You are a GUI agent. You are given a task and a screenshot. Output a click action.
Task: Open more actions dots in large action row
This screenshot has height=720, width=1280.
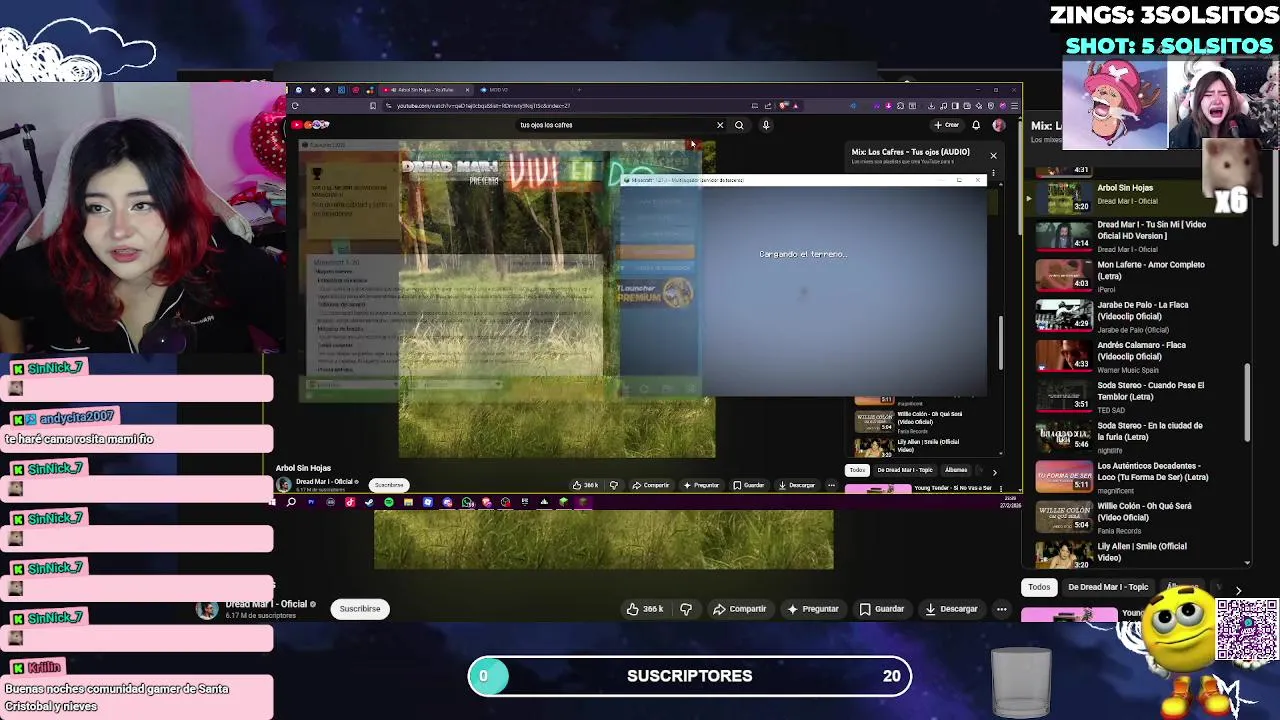tap(1001, 609)
